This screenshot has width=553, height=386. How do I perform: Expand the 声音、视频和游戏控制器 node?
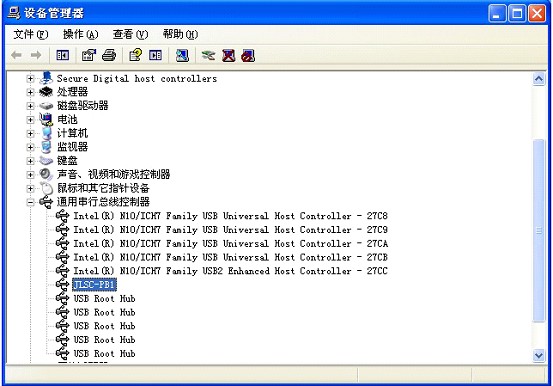(30, 175)
